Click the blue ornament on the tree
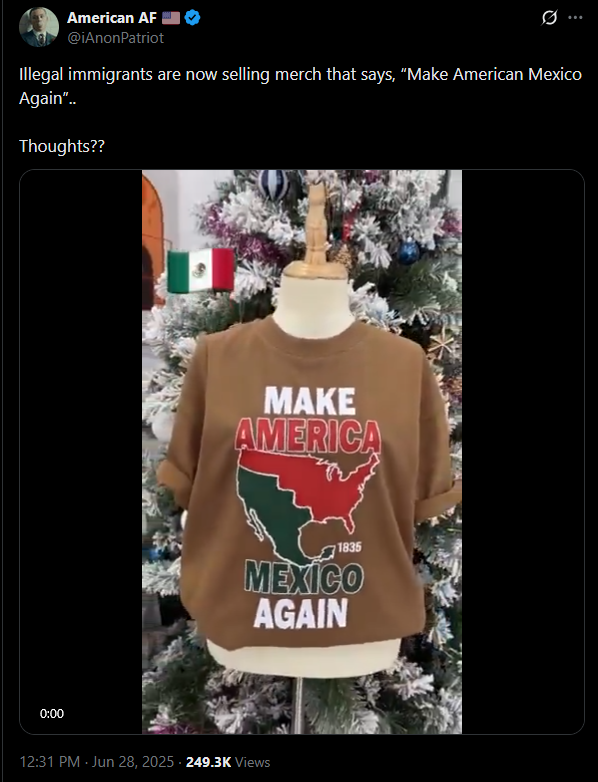The width and height of the screenshot is (598, 782). coord(408,251)
